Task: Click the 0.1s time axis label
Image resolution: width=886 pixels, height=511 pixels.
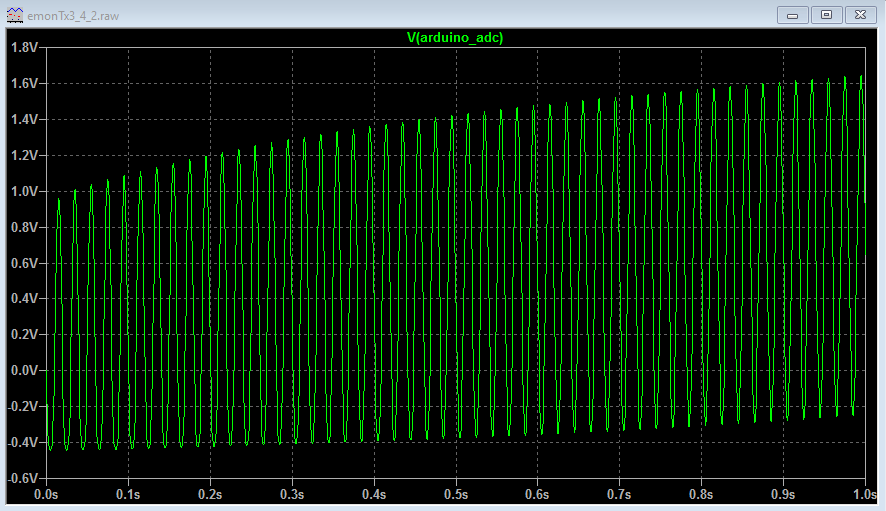Action: pos(128,495)
